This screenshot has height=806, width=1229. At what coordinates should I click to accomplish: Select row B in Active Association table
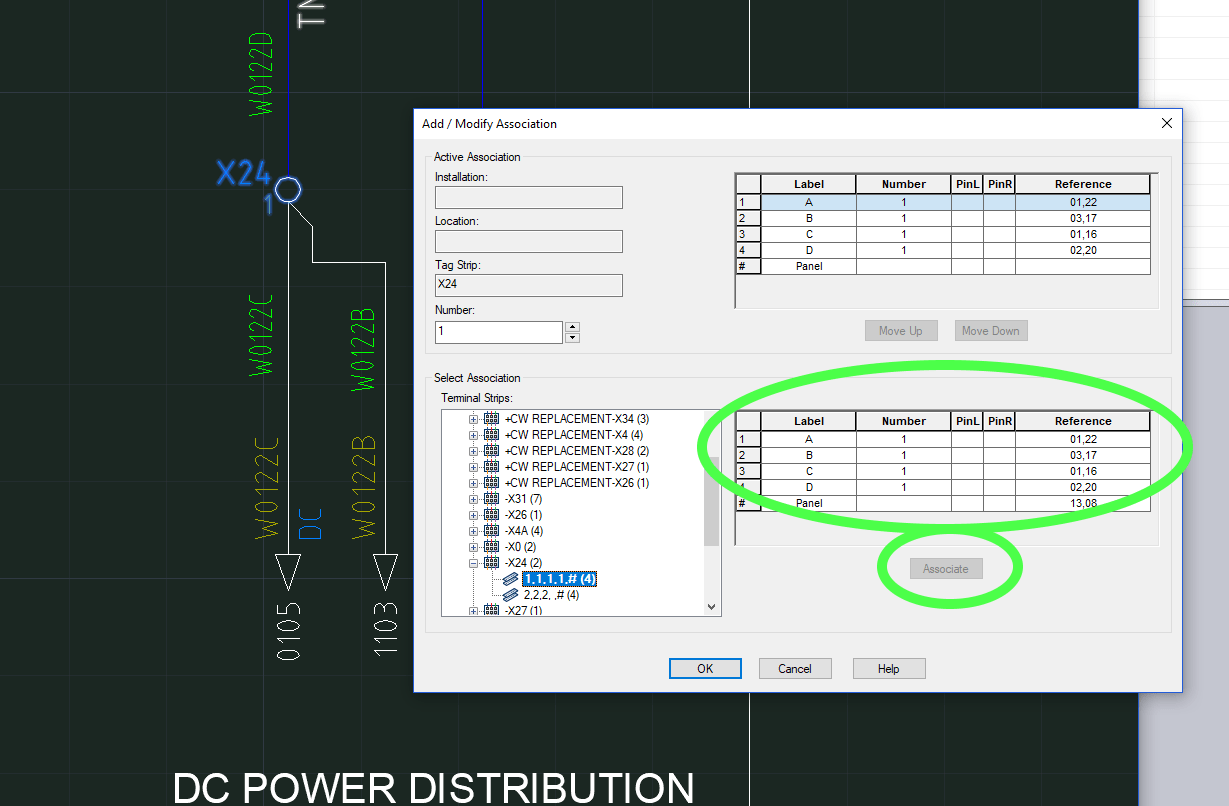pyautogui.click(x=943, y=218)
